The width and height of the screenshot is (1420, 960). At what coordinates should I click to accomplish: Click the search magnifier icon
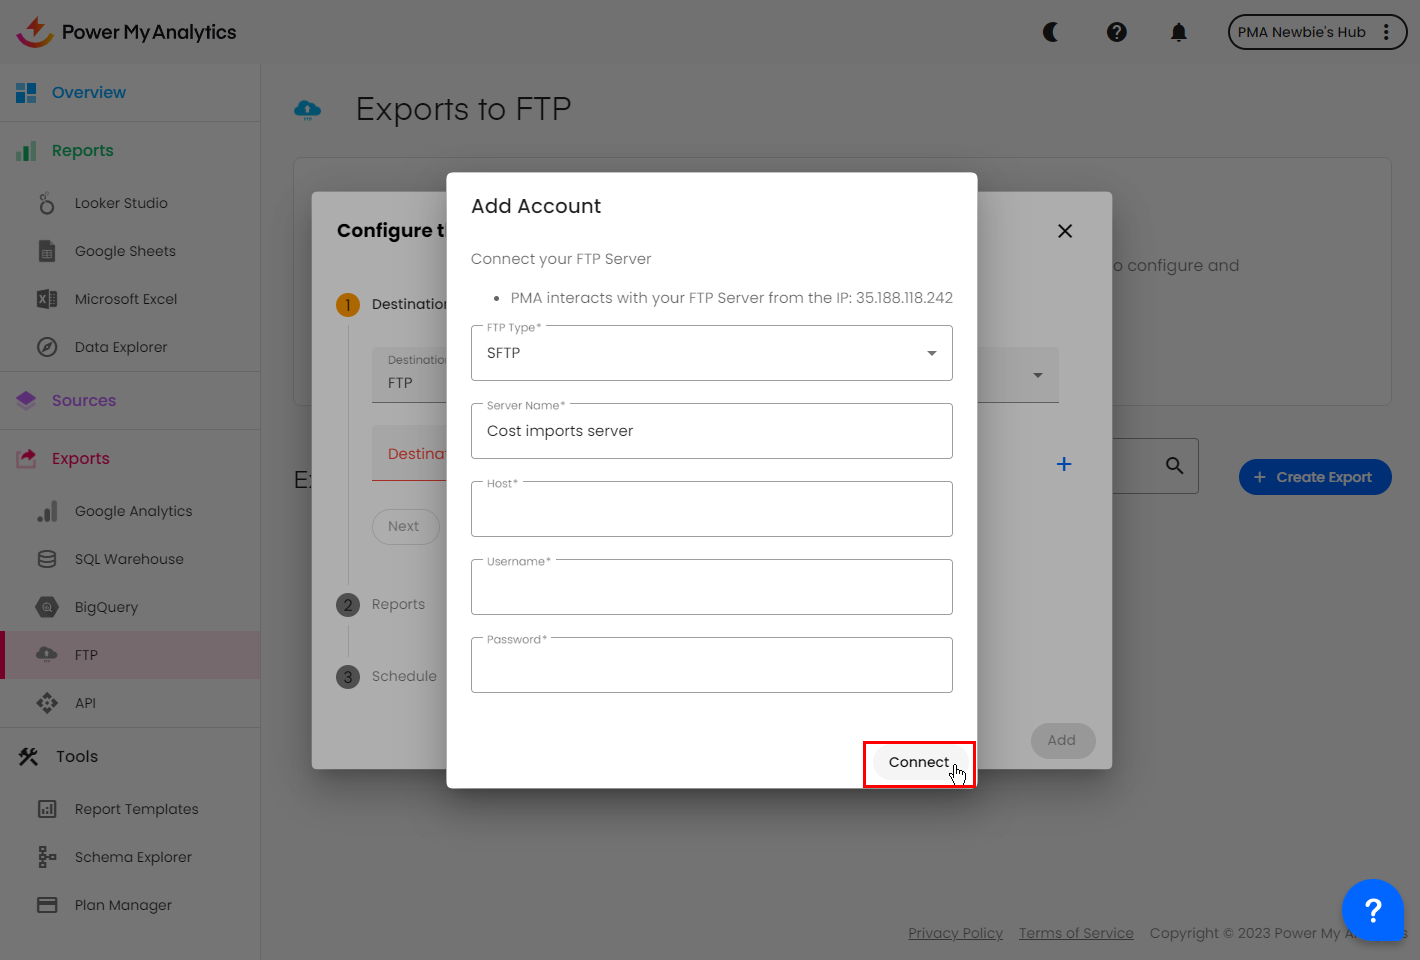pyautogui.click(x=1175, y=465)
